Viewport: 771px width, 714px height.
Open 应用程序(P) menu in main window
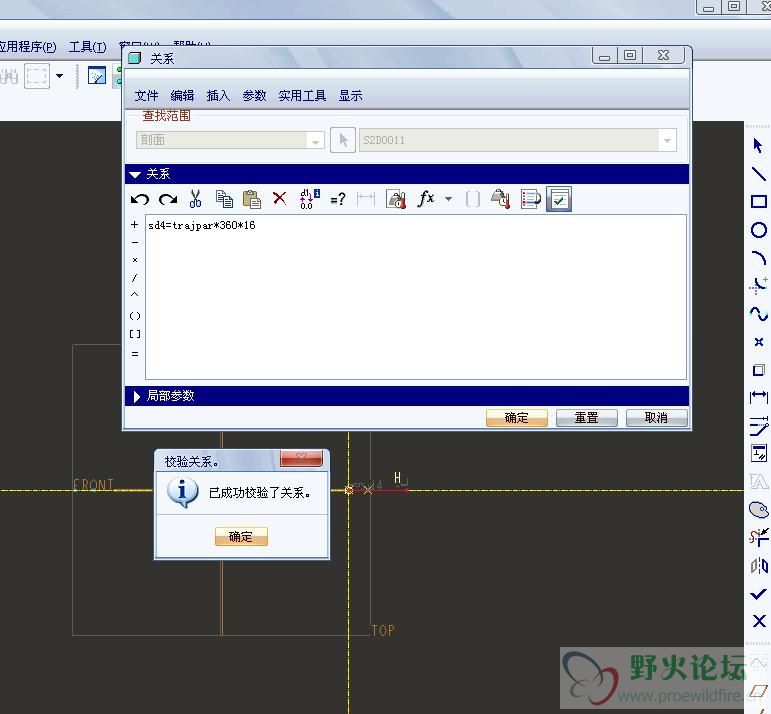coord(27,47)
